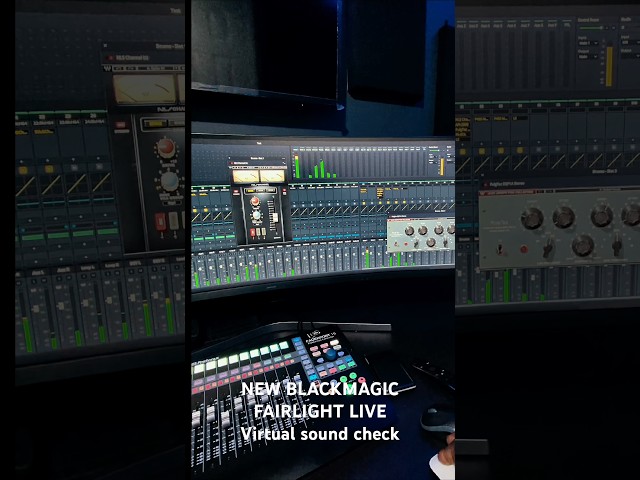Click leftmost Pultec knob on center monitor
Image resolution: width=640 pixels, height=480 pixels.
[x=409, y=231]
